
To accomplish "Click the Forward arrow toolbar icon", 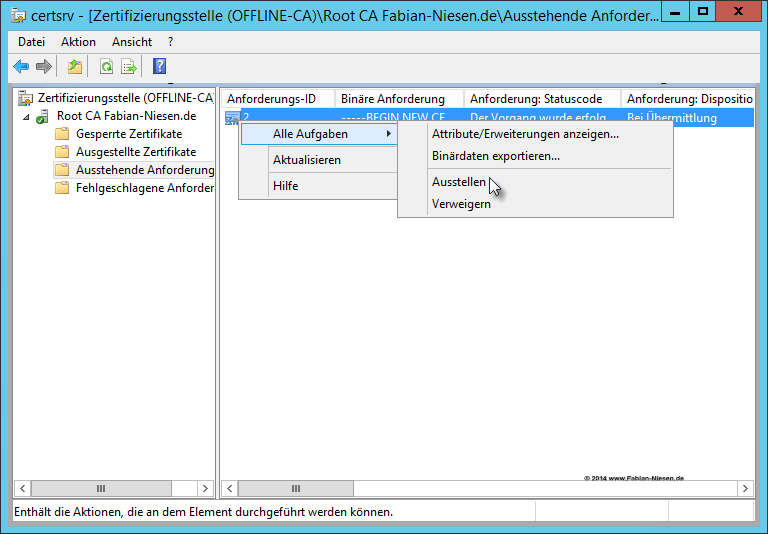I will coord(44,66).
